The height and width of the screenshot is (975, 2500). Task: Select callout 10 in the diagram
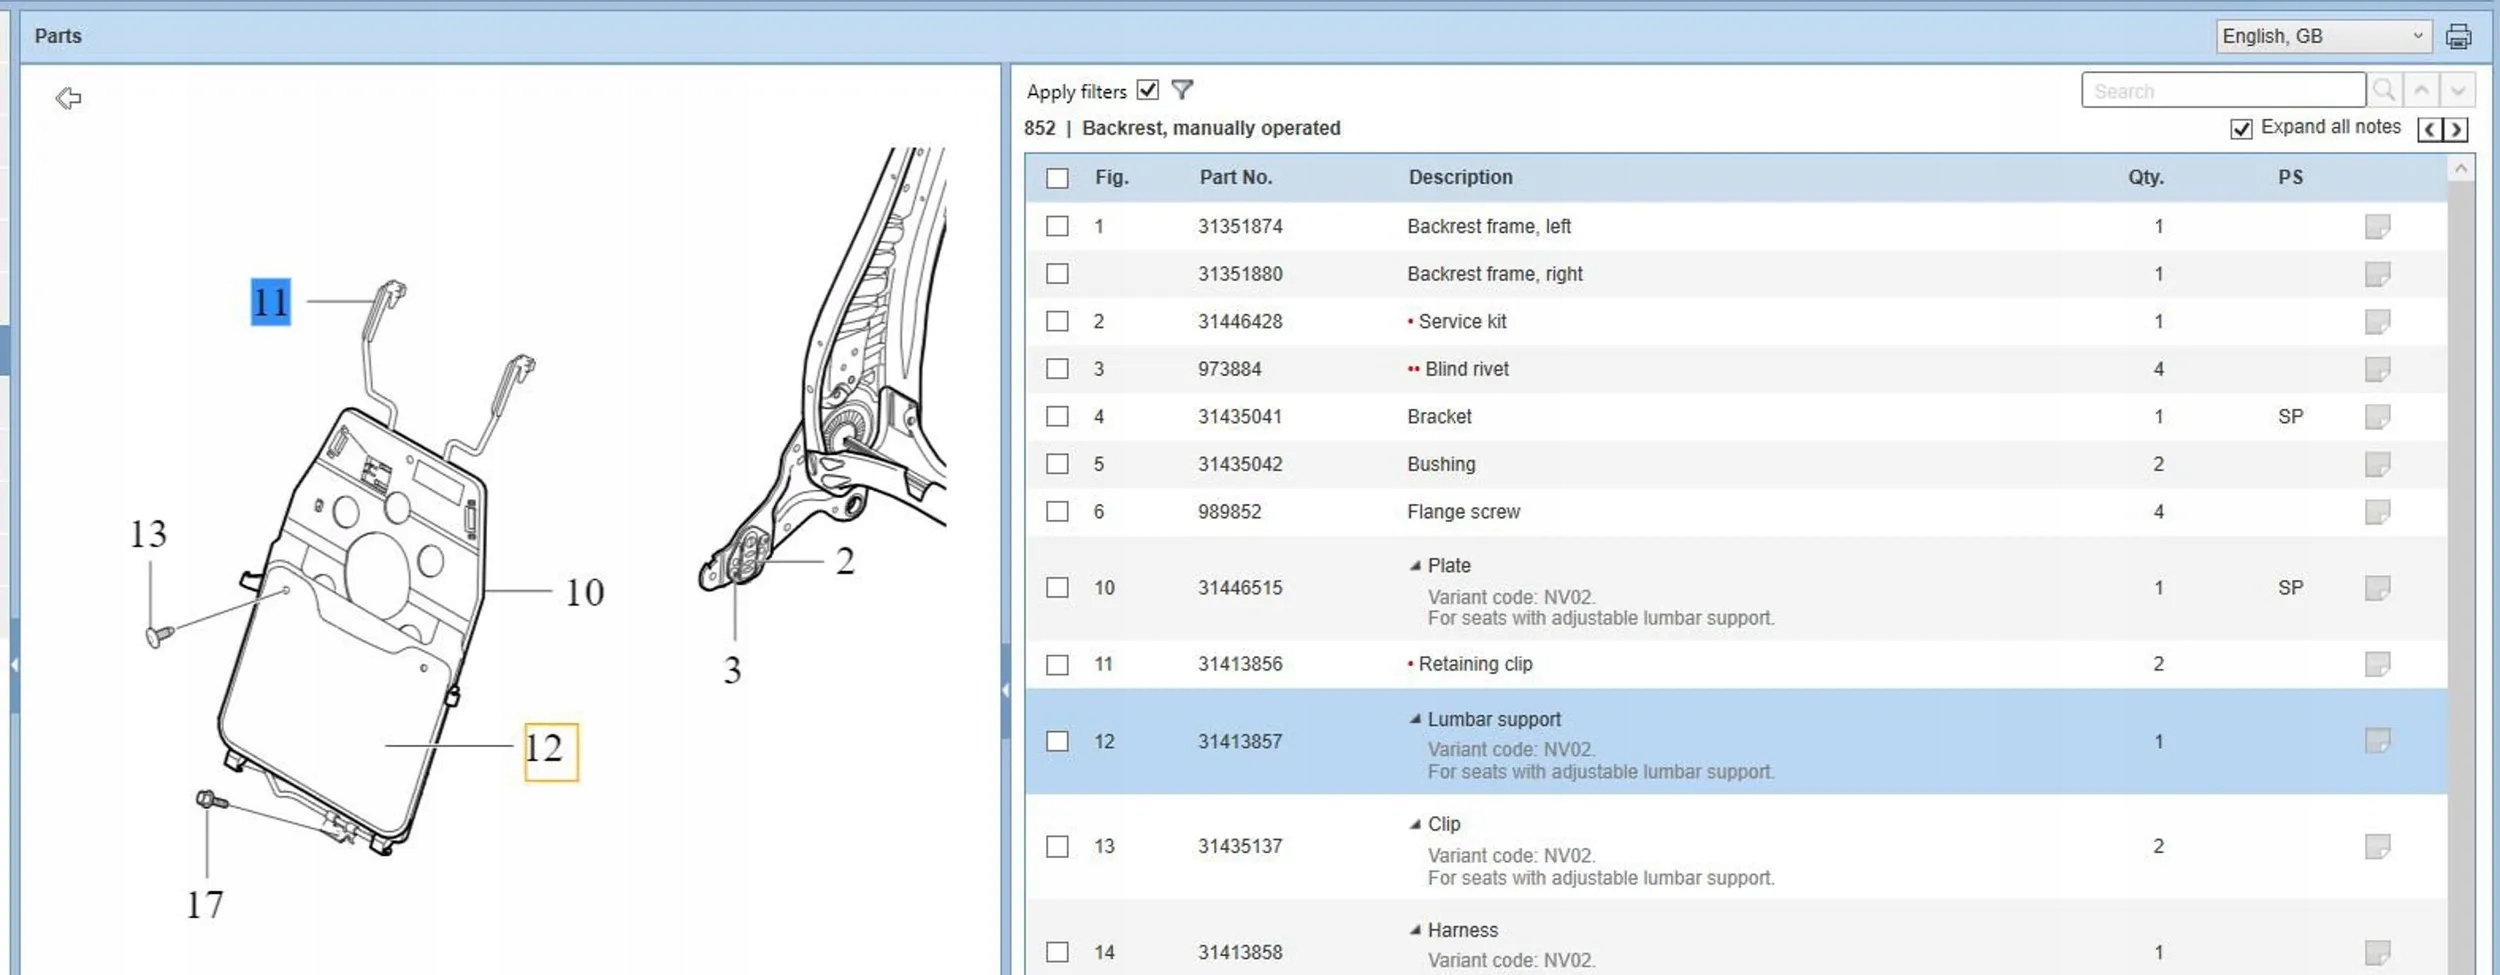[x=585, y=592]
